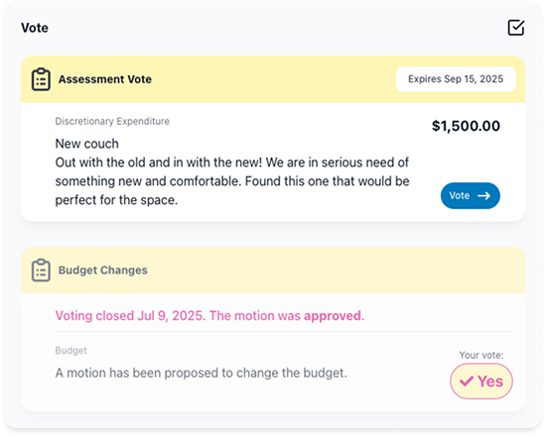
Task: Open the Assessment Vote card header
Action: pyautogui.click(x=273, y=79)
